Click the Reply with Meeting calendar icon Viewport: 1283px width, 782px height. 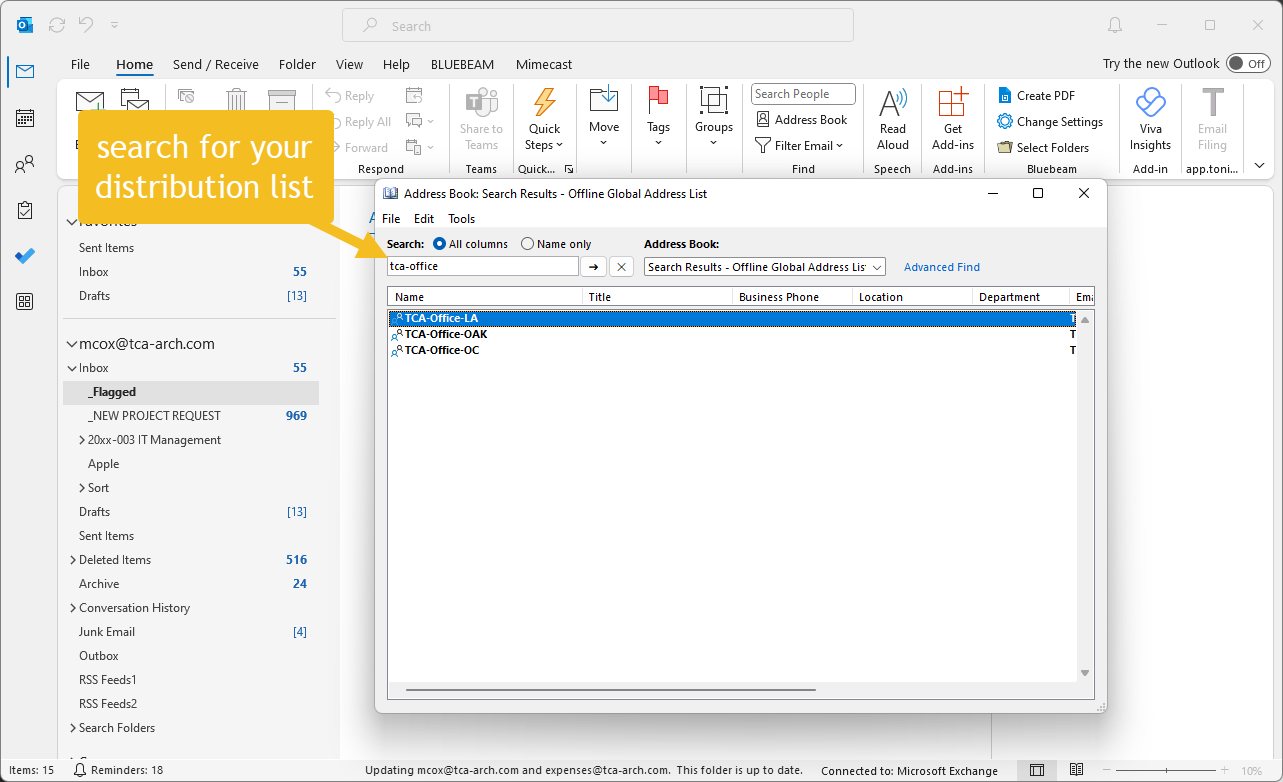(x=414, y=96)
